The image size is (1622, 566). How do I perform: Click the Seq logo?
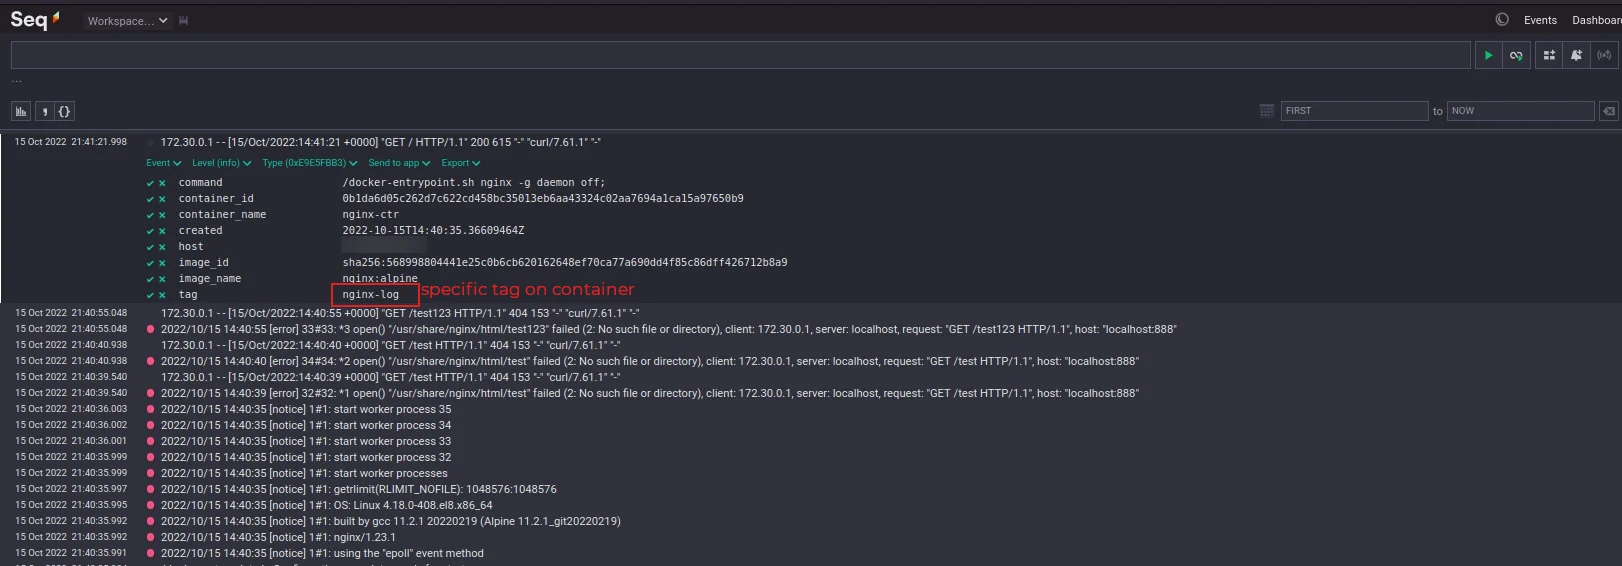pyautogui.click(x=35, y=19)
